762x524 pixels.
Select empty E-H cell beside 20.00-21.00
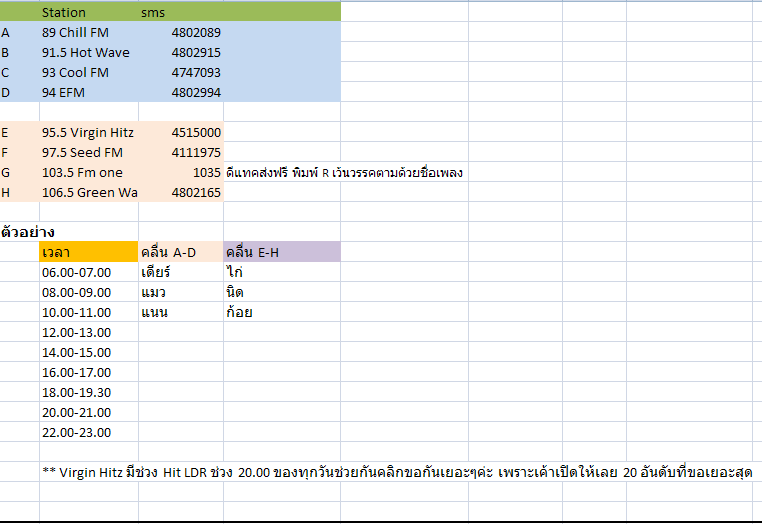[282, 412]
